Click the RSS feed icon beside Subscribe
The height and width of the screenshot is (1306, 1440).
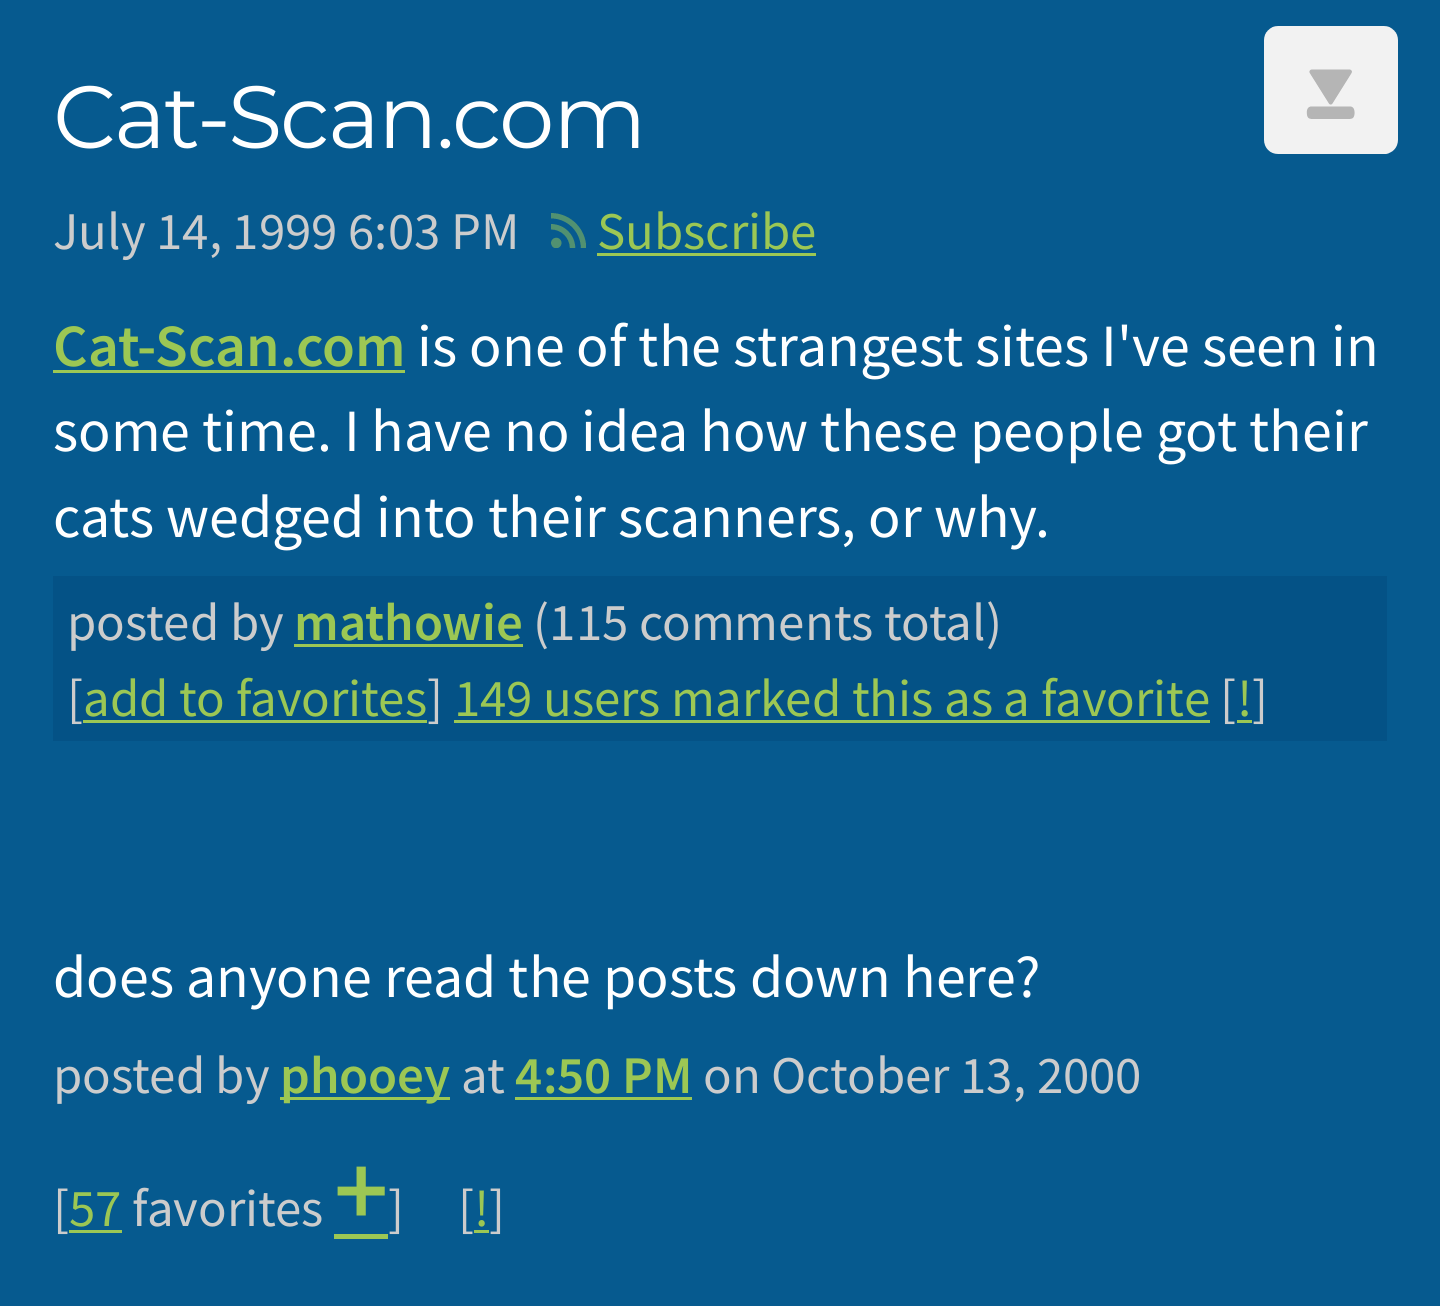click(x=567, y=232)
